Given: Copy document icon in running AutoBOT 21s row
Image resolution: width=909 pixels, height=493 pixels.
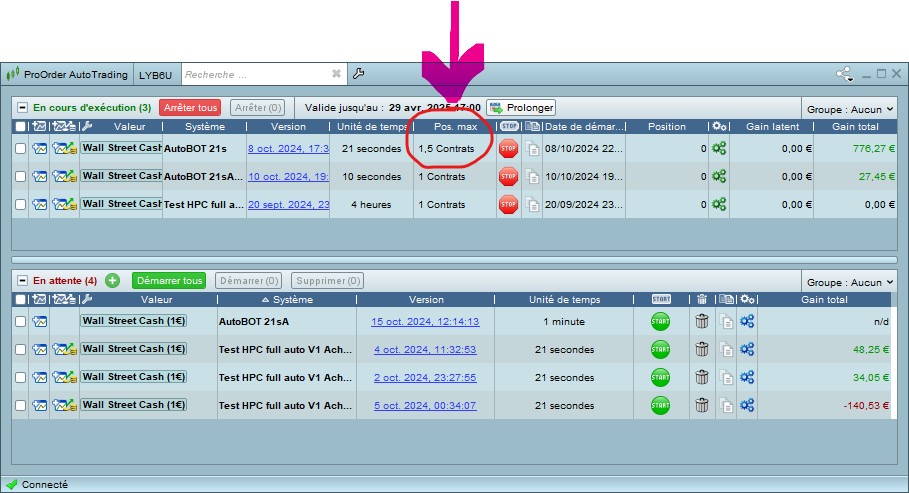Looking at the screenshot, I should pyautogui.click(x=532, y=148).
